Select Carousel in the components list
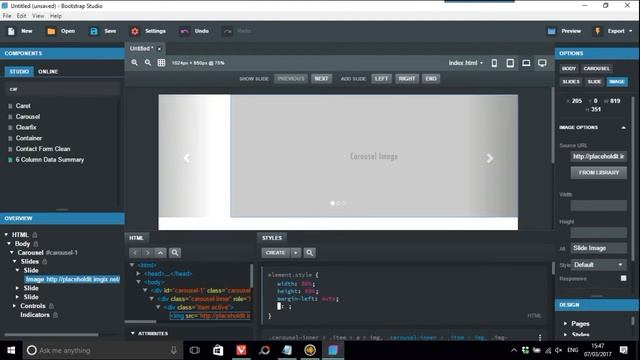This screenshot has height=360, width=640. pyautogui.click(x=28, y=117)
